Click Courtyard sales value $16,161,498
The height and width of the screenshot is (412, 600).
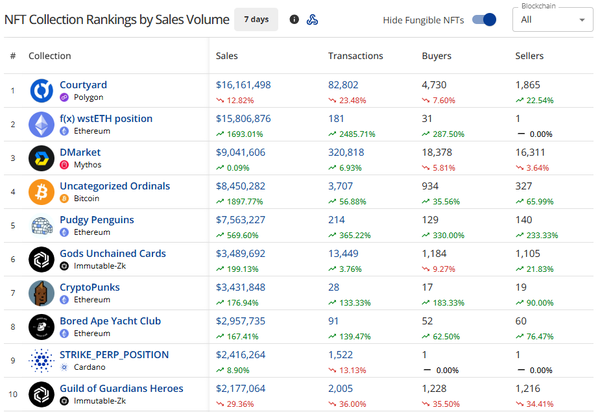pos(243,85)
